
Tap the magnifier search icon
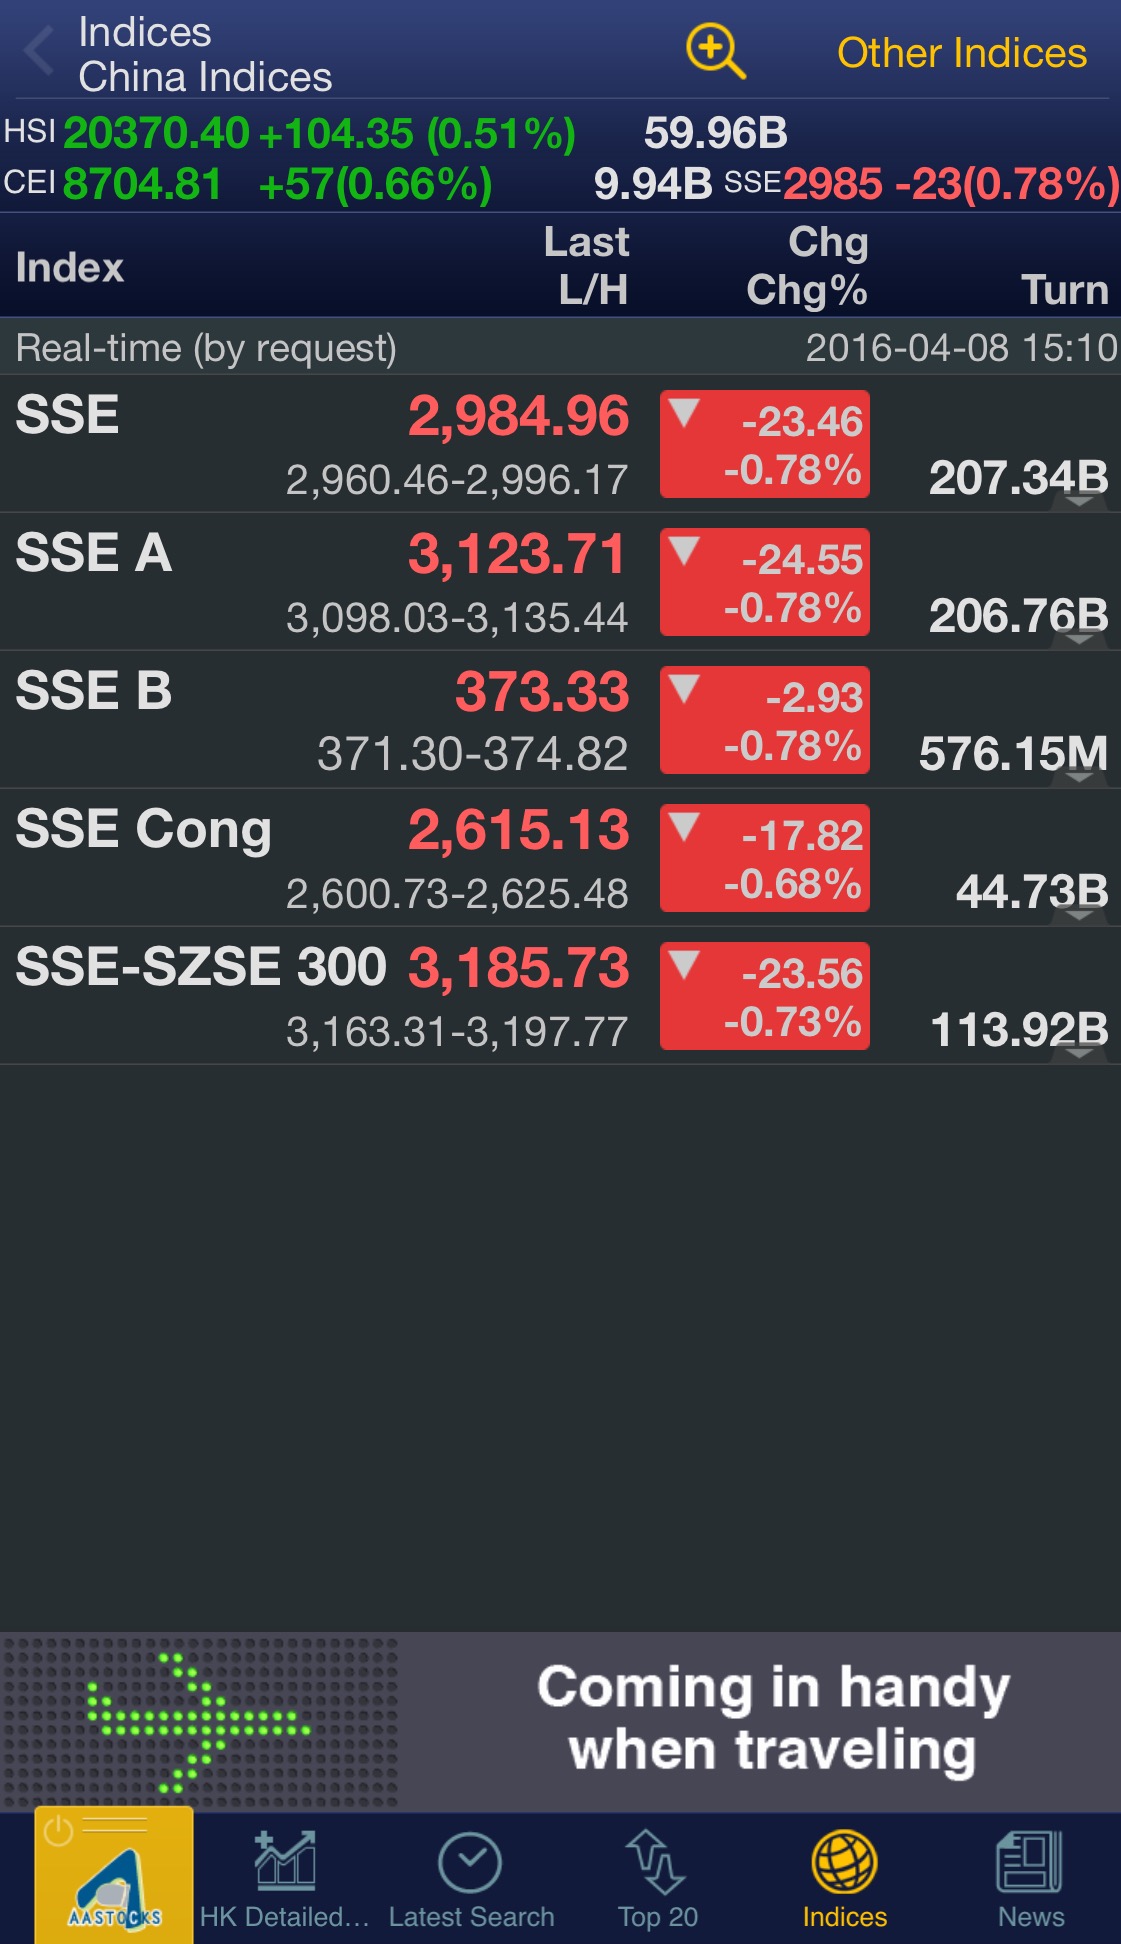[714, 51]
